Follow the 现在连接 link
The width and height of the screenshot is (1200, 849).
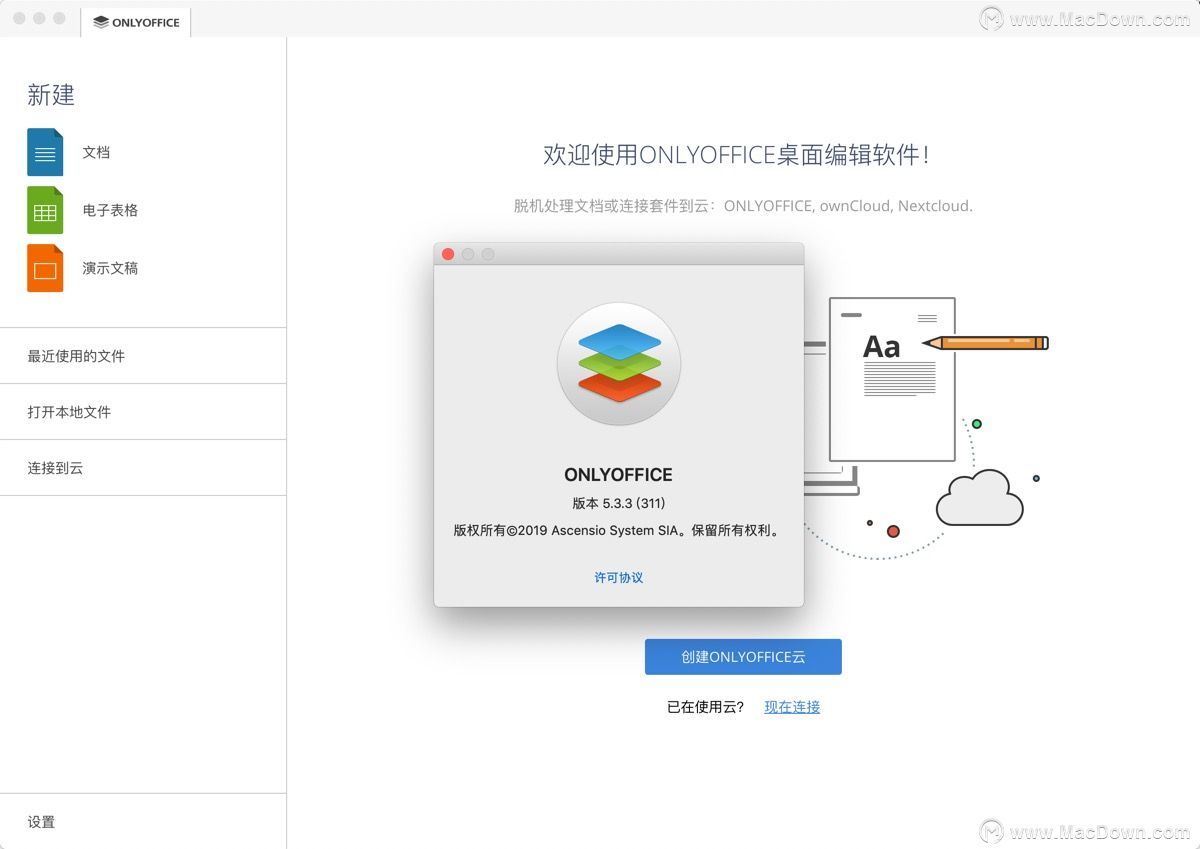(x=792, y=707)
